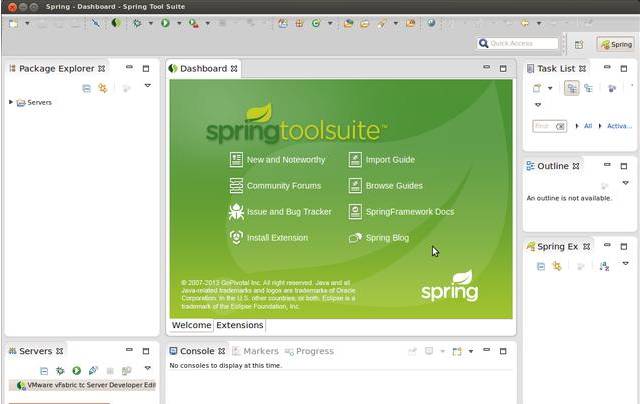Click the Spring Dashboard leaf icon in toolbar
Viewport: 640px width, 404px height.
tap(116, 23)
